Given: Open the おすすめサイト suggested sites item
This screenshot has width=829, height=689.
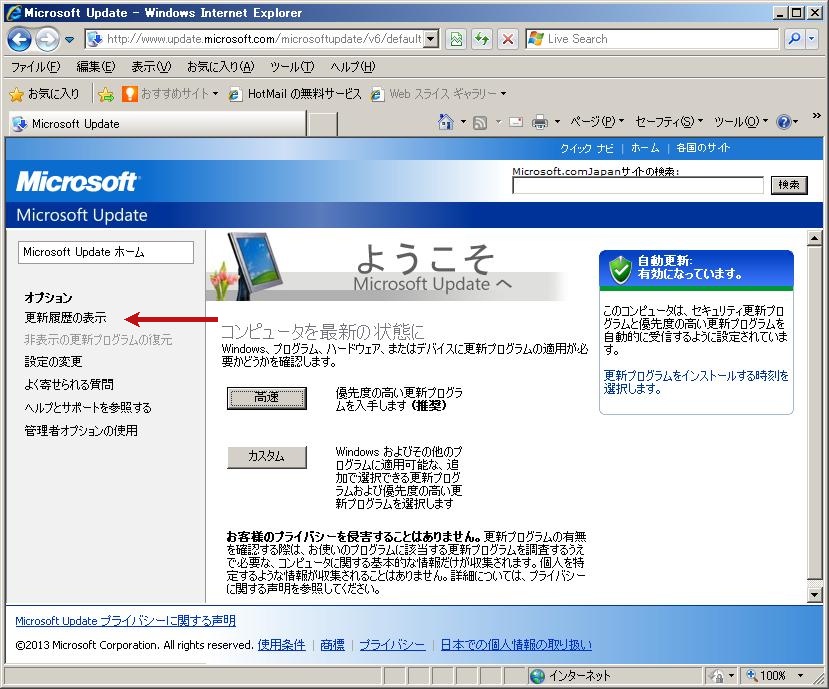Looking at the screenshot, I should pos(170,94).
